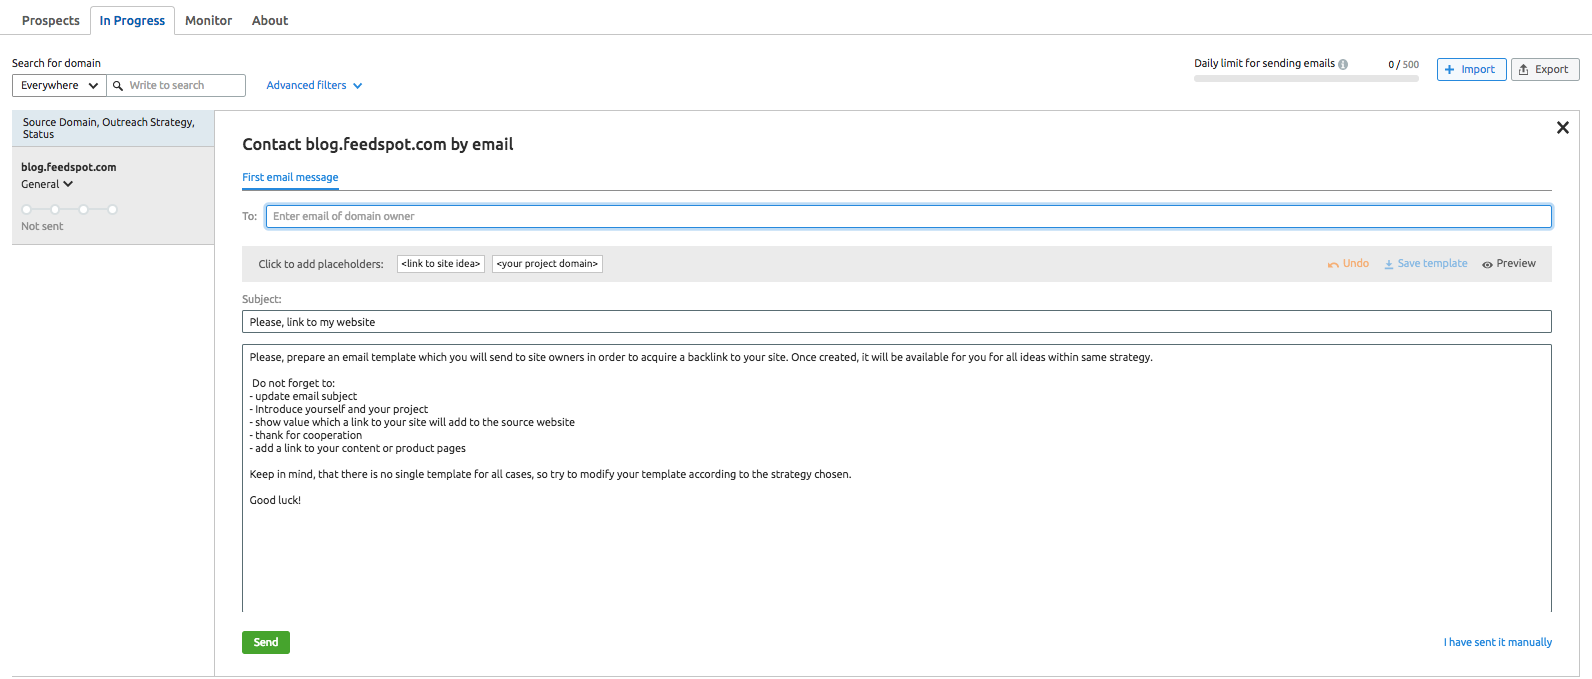Insert the link to site idea placeholder
1592x679 pixels.
point(441,264)
